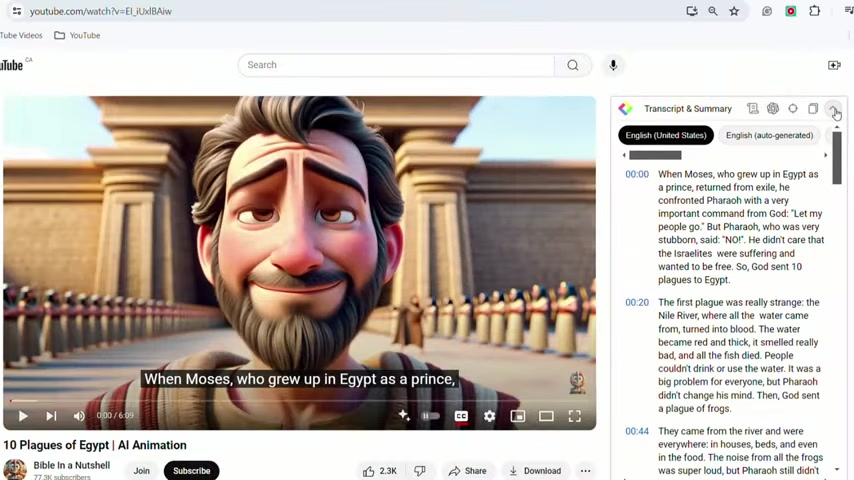
Task: Toggle the autoplay switch
Action: 431,416
